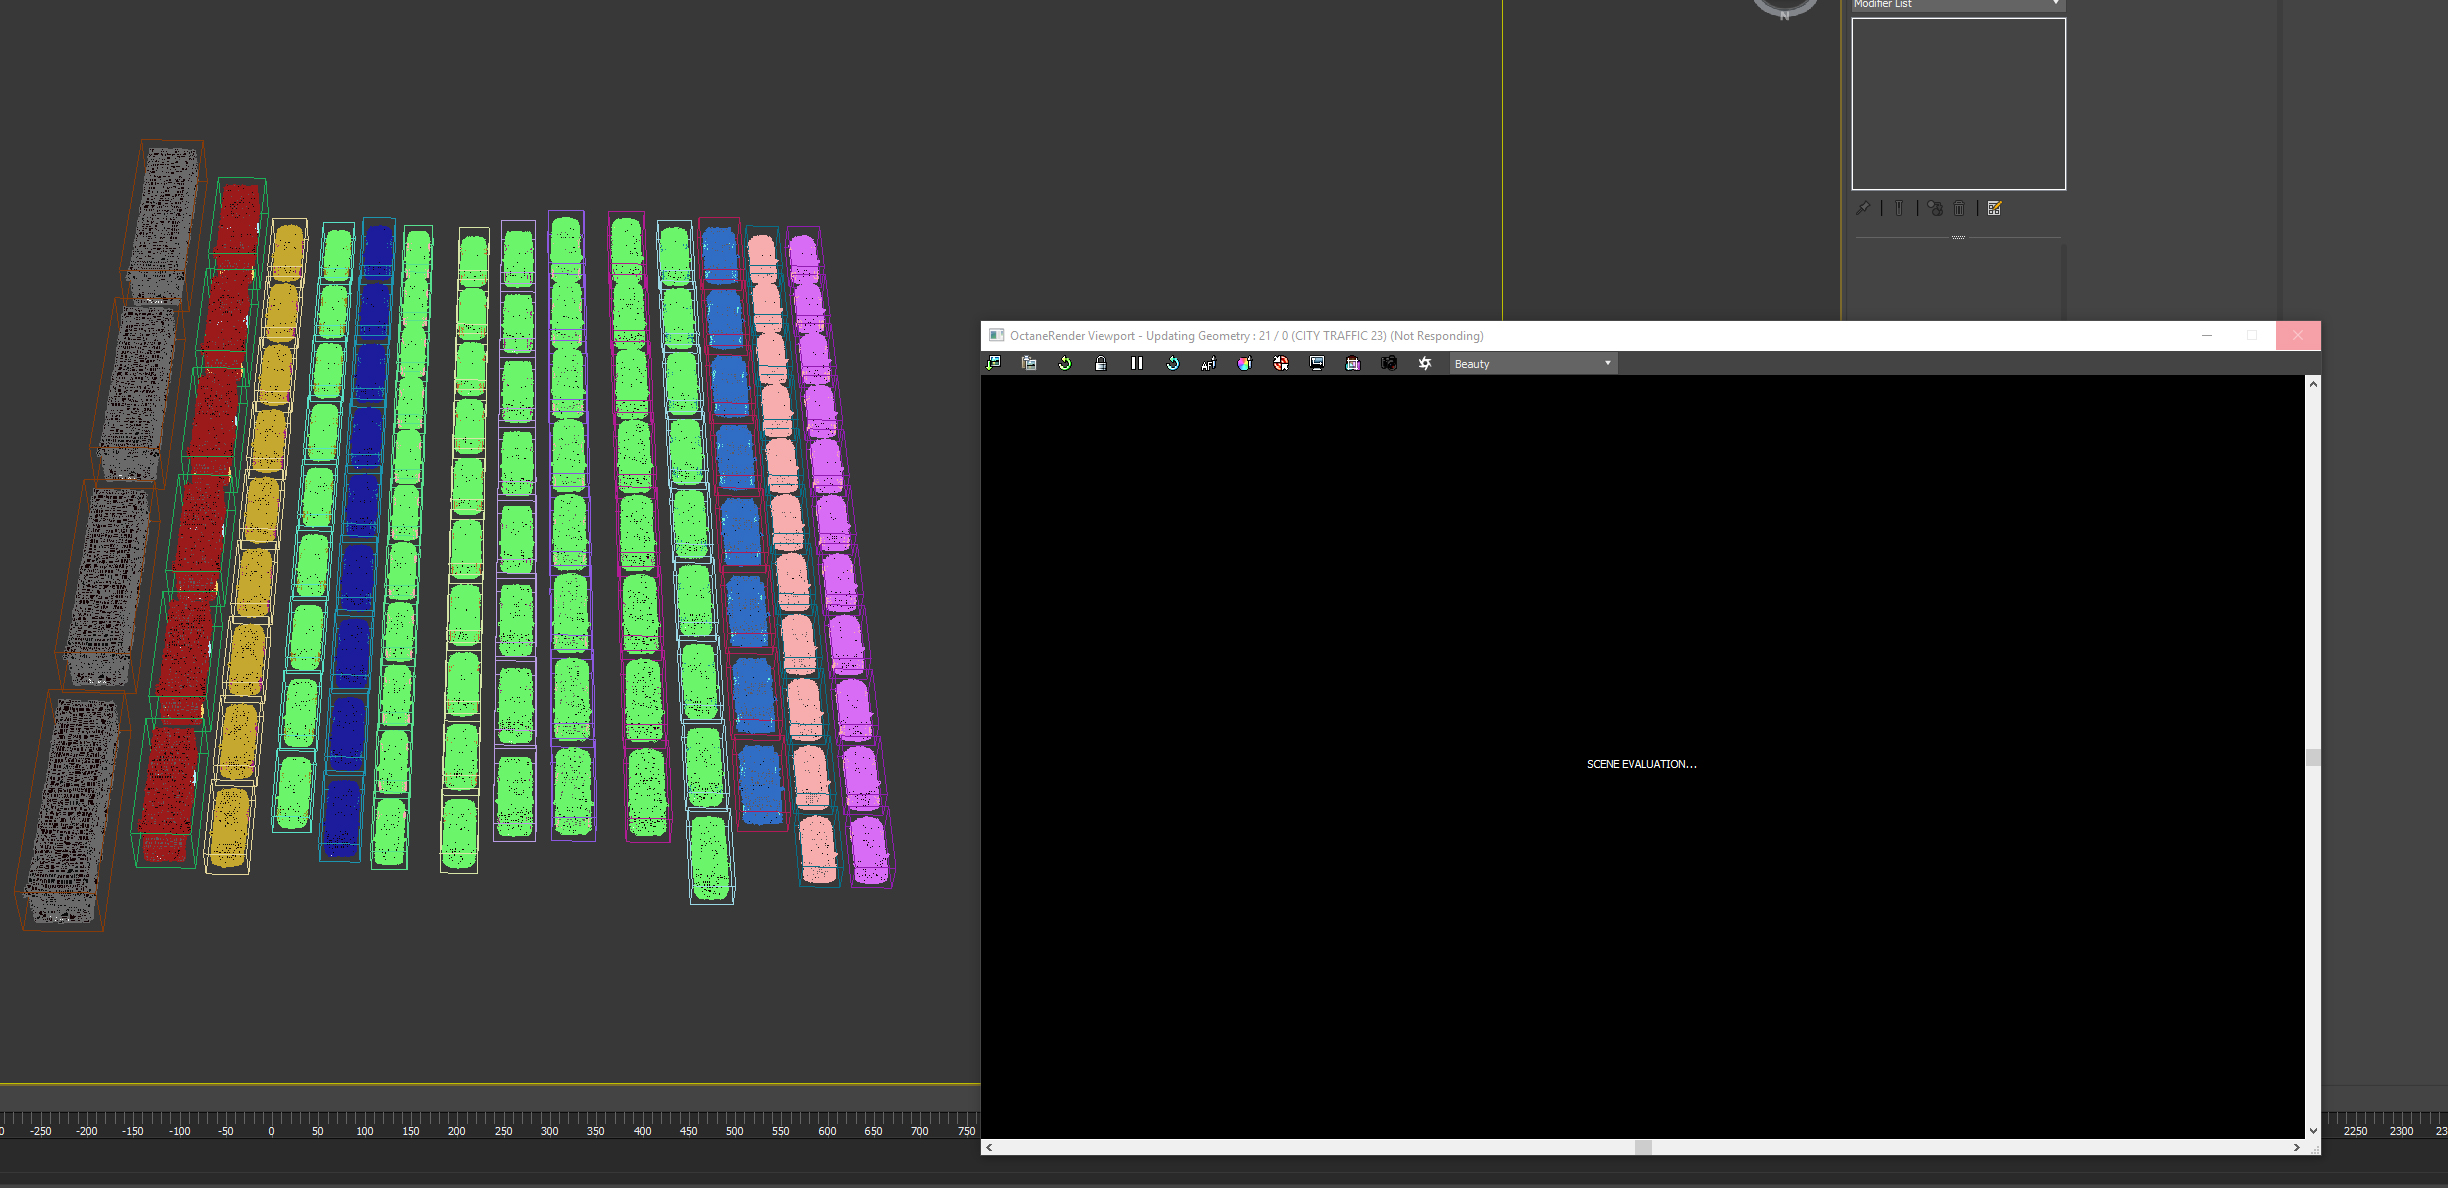
Task: Click the Octane viewport horizontal scrollbar thumb
Action: [x=1643, y=1147]
